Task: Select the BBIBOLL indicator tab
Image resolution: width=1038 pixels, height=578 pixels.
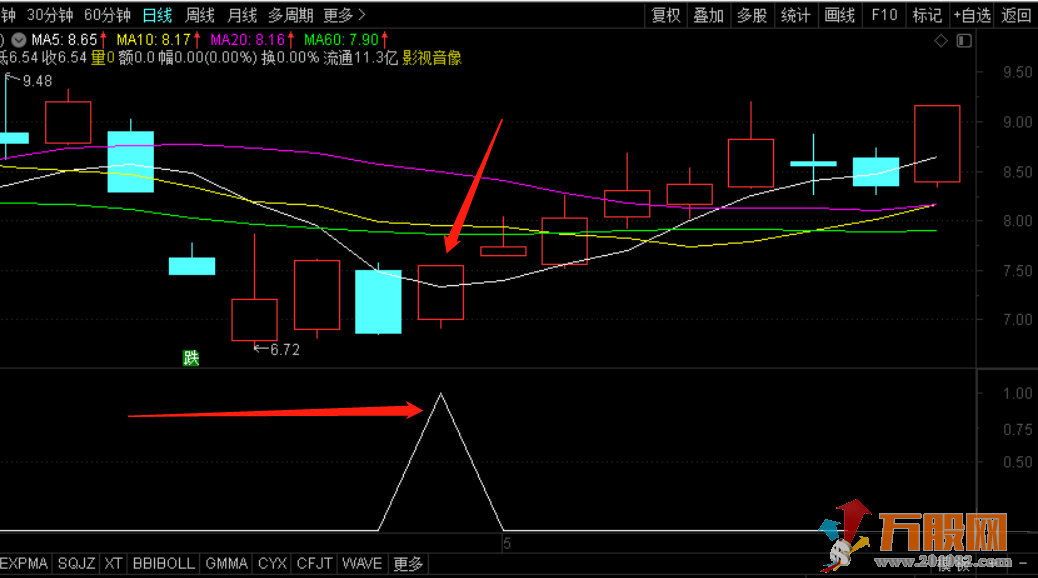Action: [164, 563]
